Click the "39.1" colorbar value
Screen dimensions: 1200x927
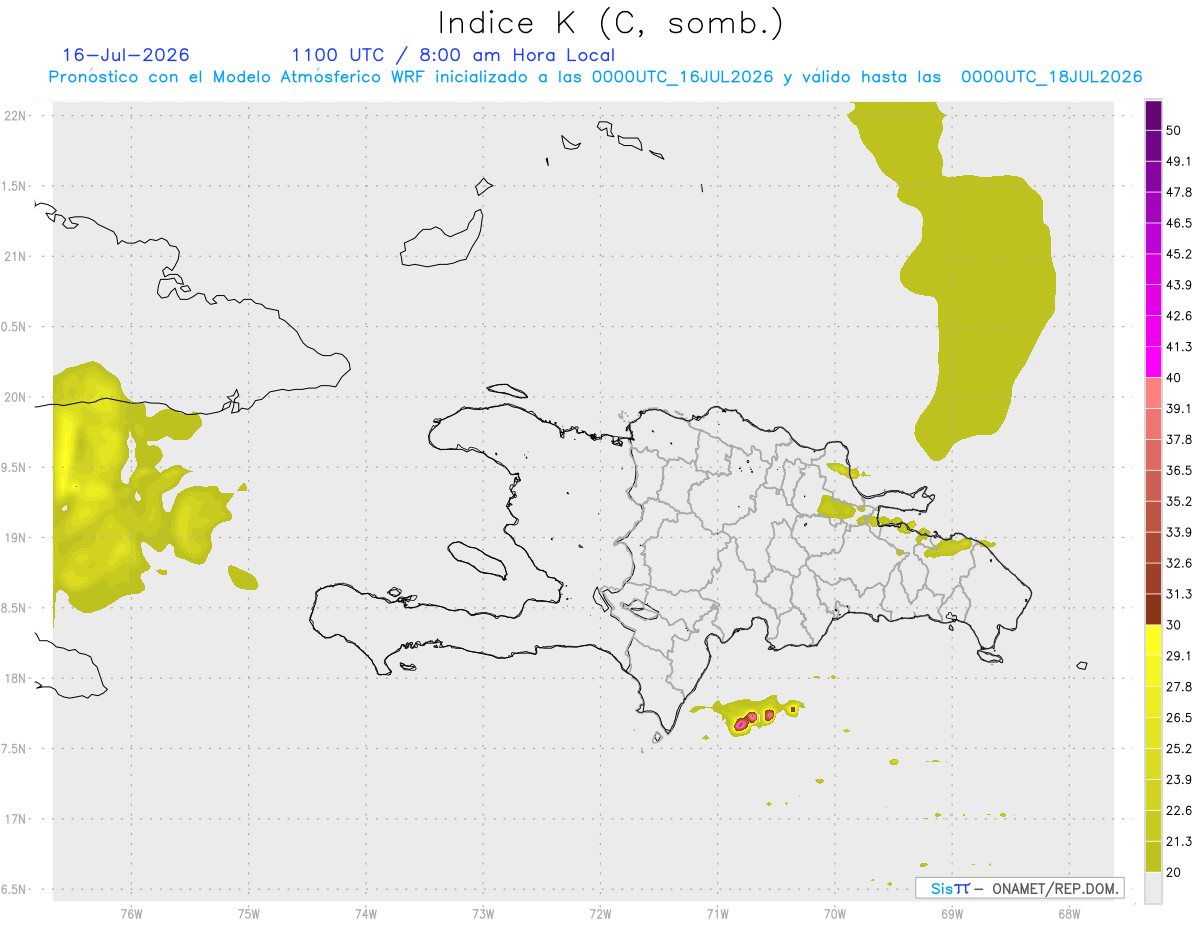[1180, 408]
